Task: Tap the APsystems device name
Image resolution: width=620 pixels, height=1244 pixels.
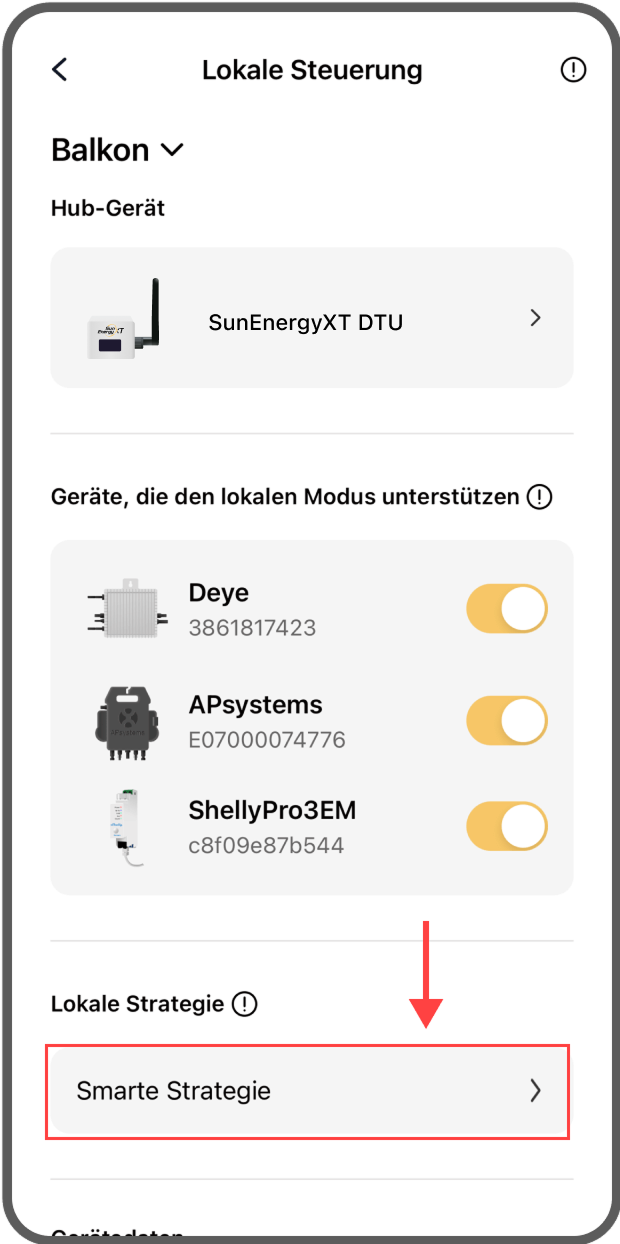Action: (255, 705)
